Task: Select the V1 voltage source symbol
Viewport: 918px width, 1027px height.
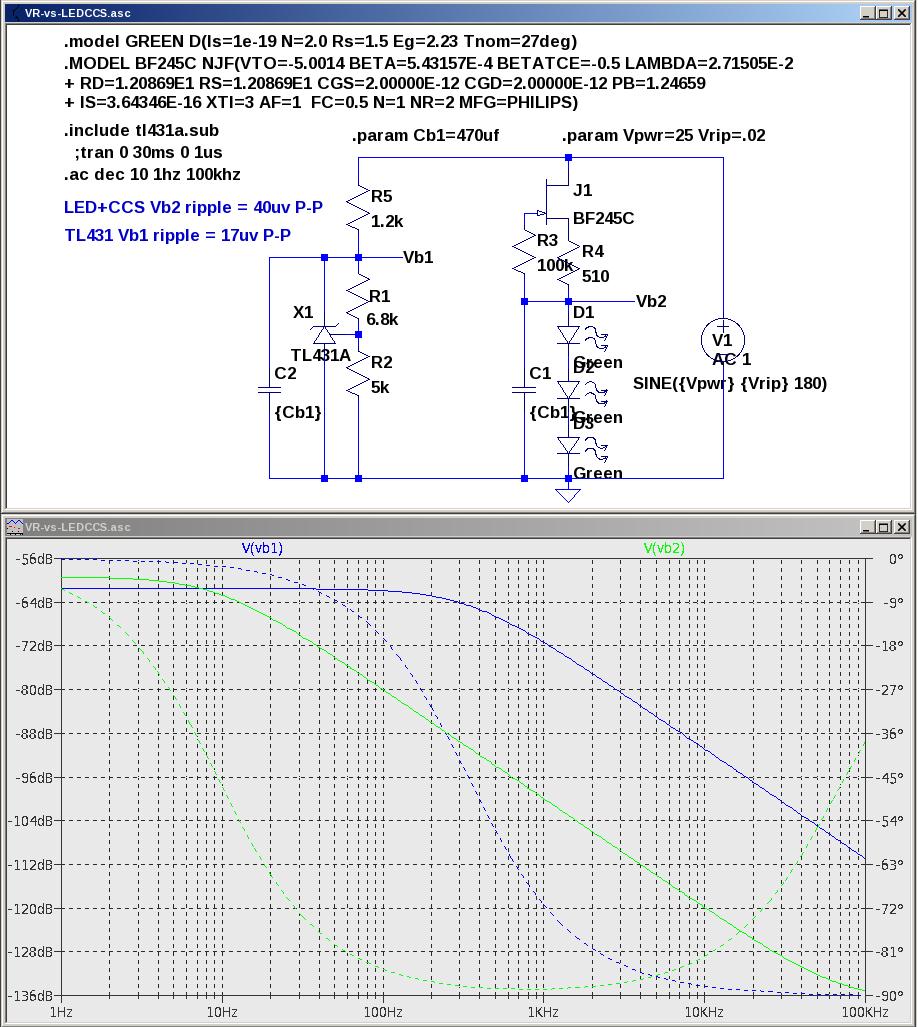Action: click(x=722, y=339)
